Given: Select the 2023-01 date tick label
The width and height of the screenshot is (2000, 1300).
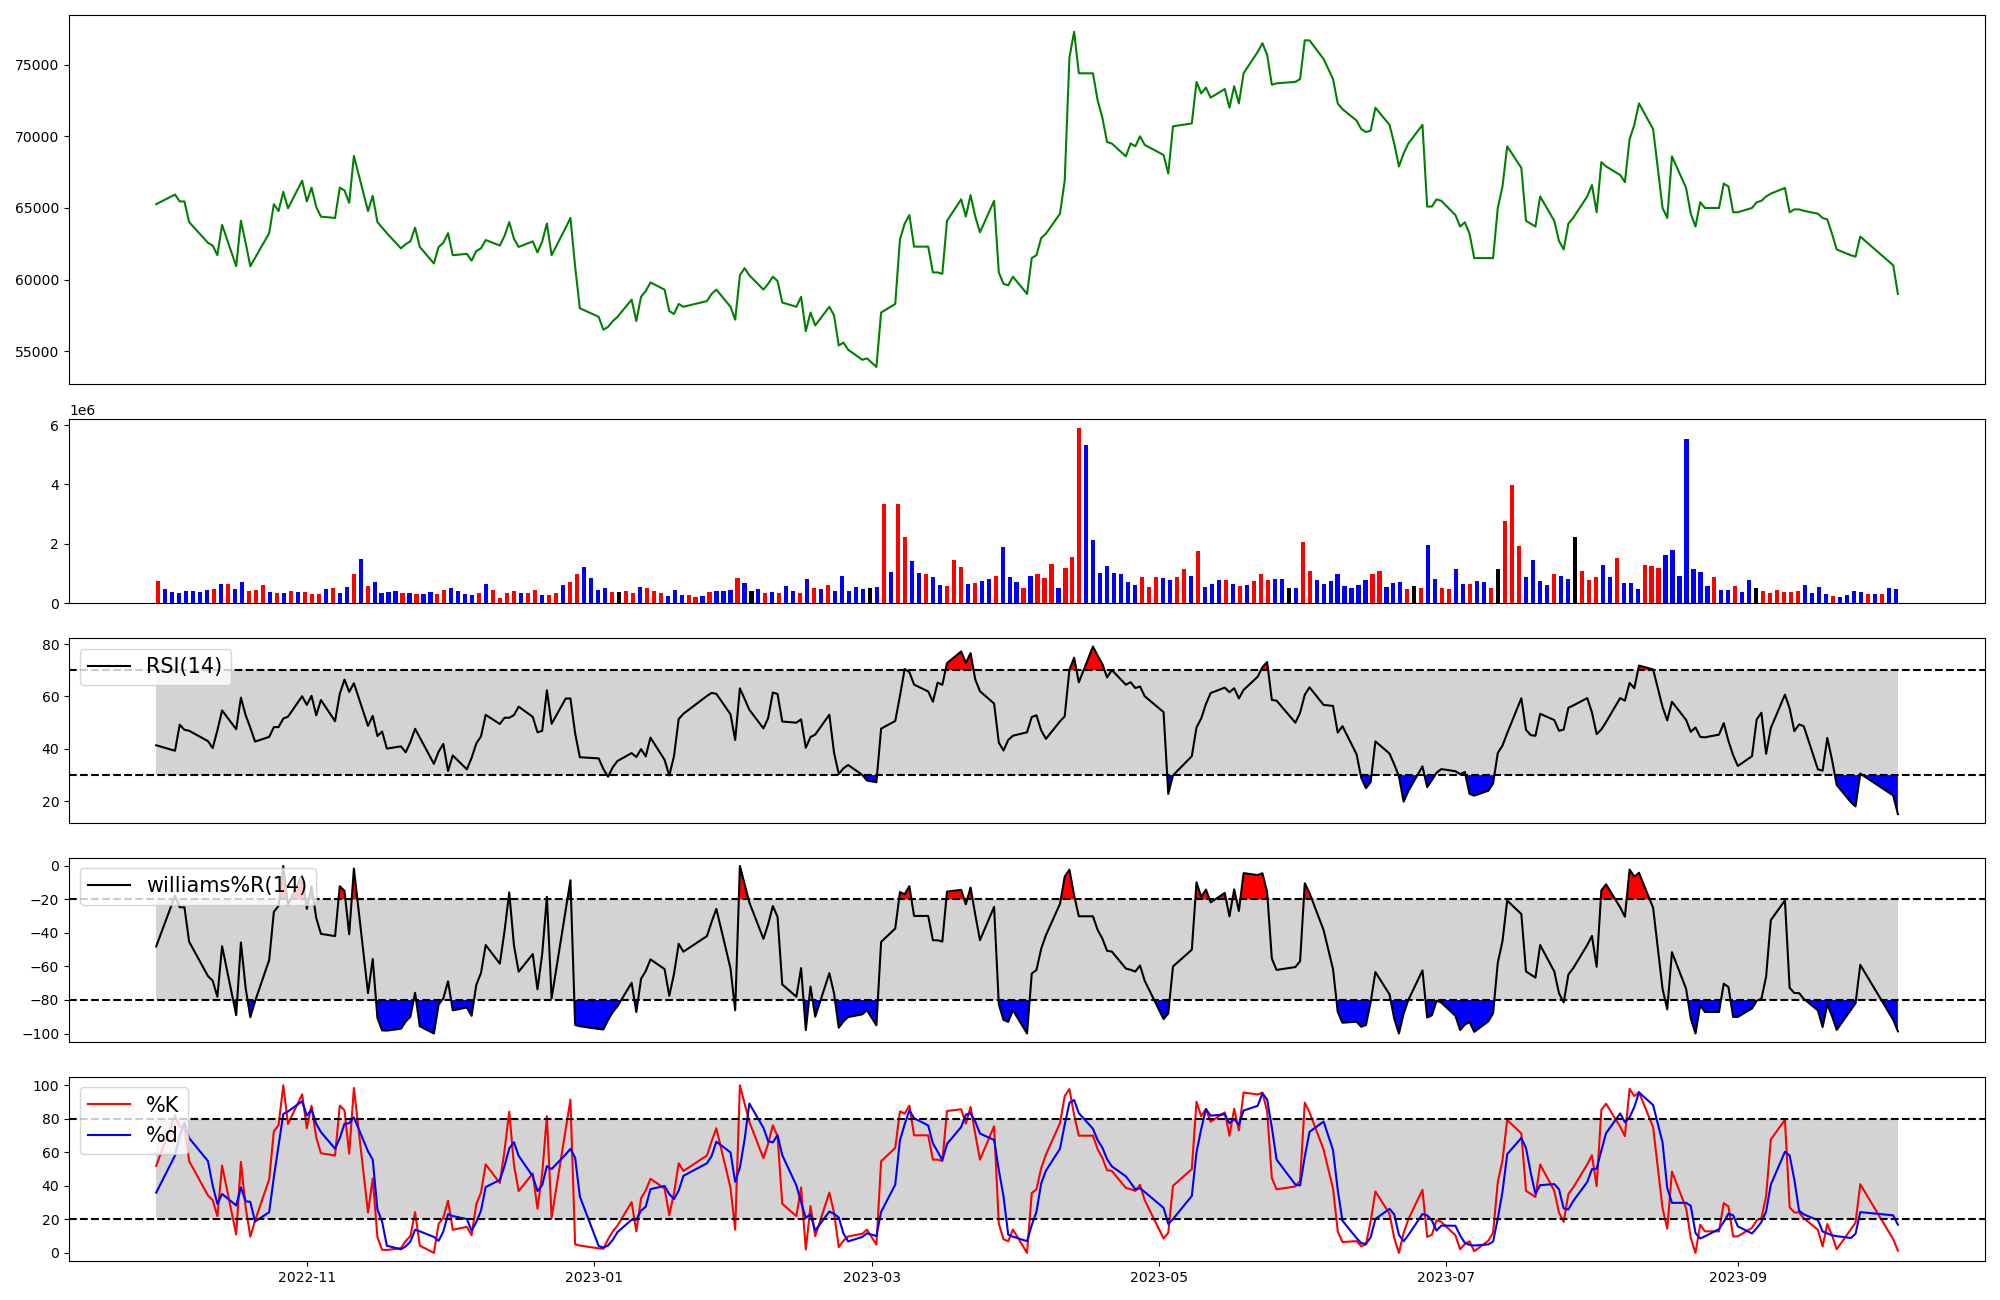Looking at the screenshot, I should [594, 1277].
